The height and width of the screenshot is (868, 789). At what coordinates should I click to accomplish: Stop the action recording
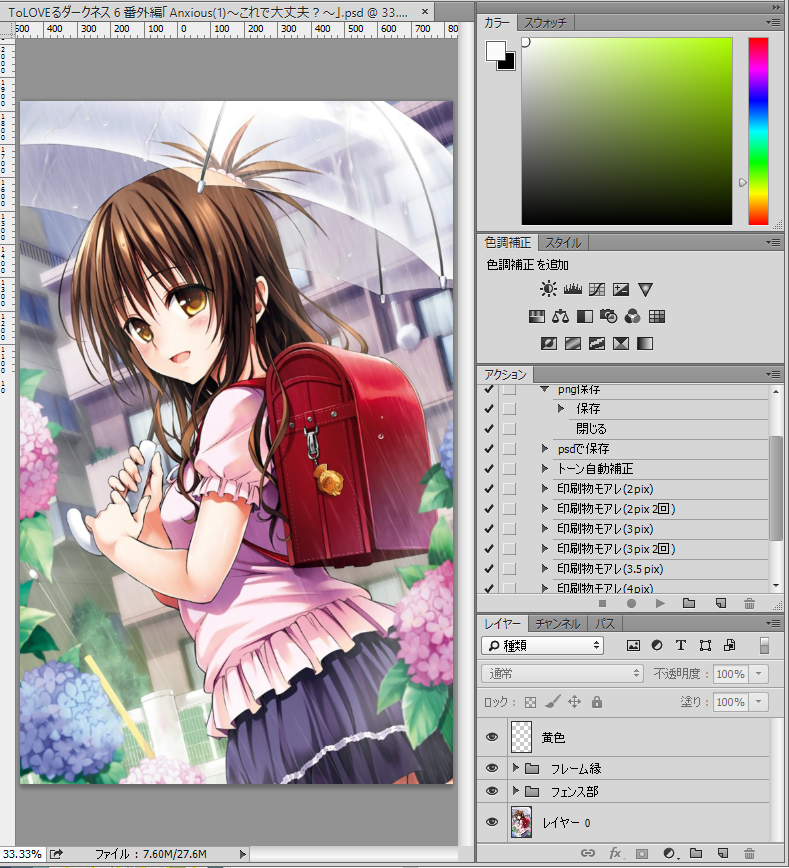pos(602,603)
